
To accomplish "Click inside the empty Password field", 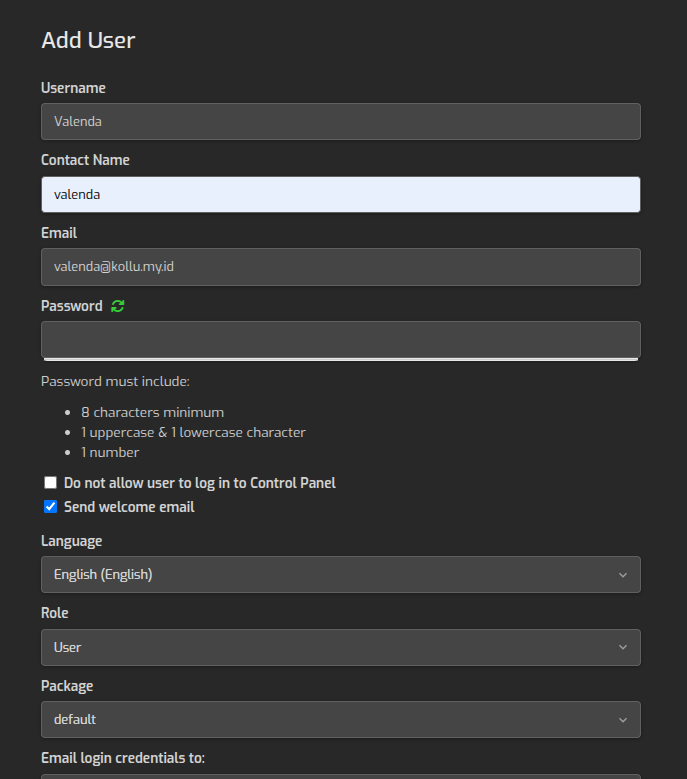I will [x=340, y=338].
